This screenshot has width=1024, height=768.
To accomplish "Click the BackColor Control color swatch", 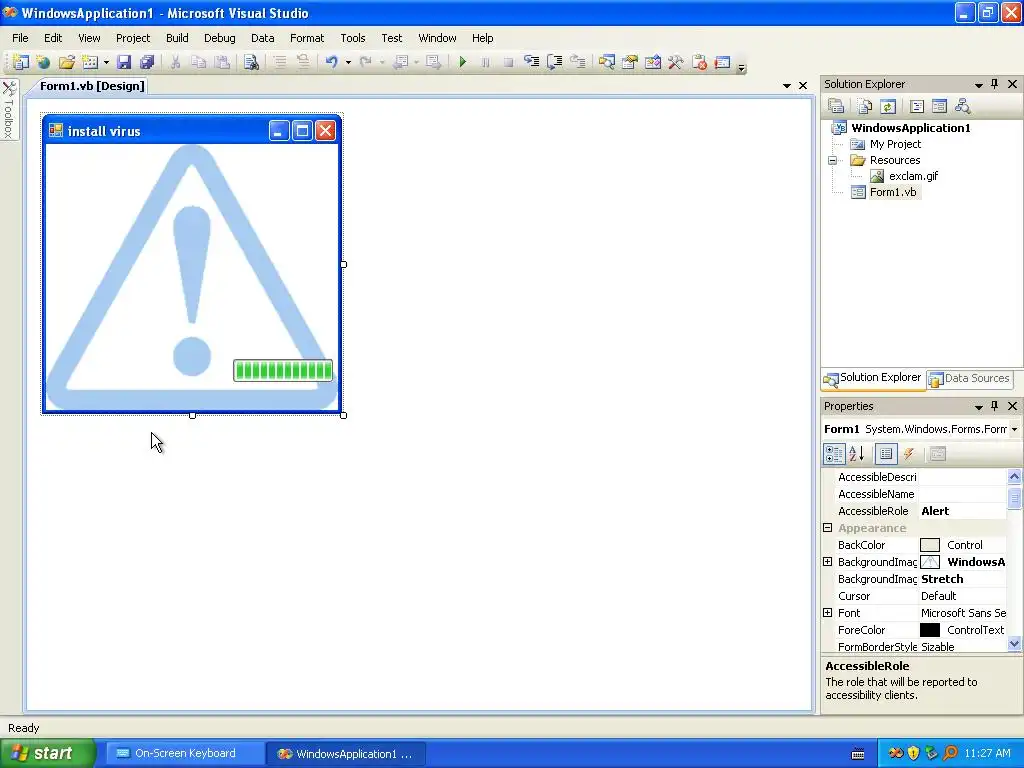I will (x=929, y=545).
